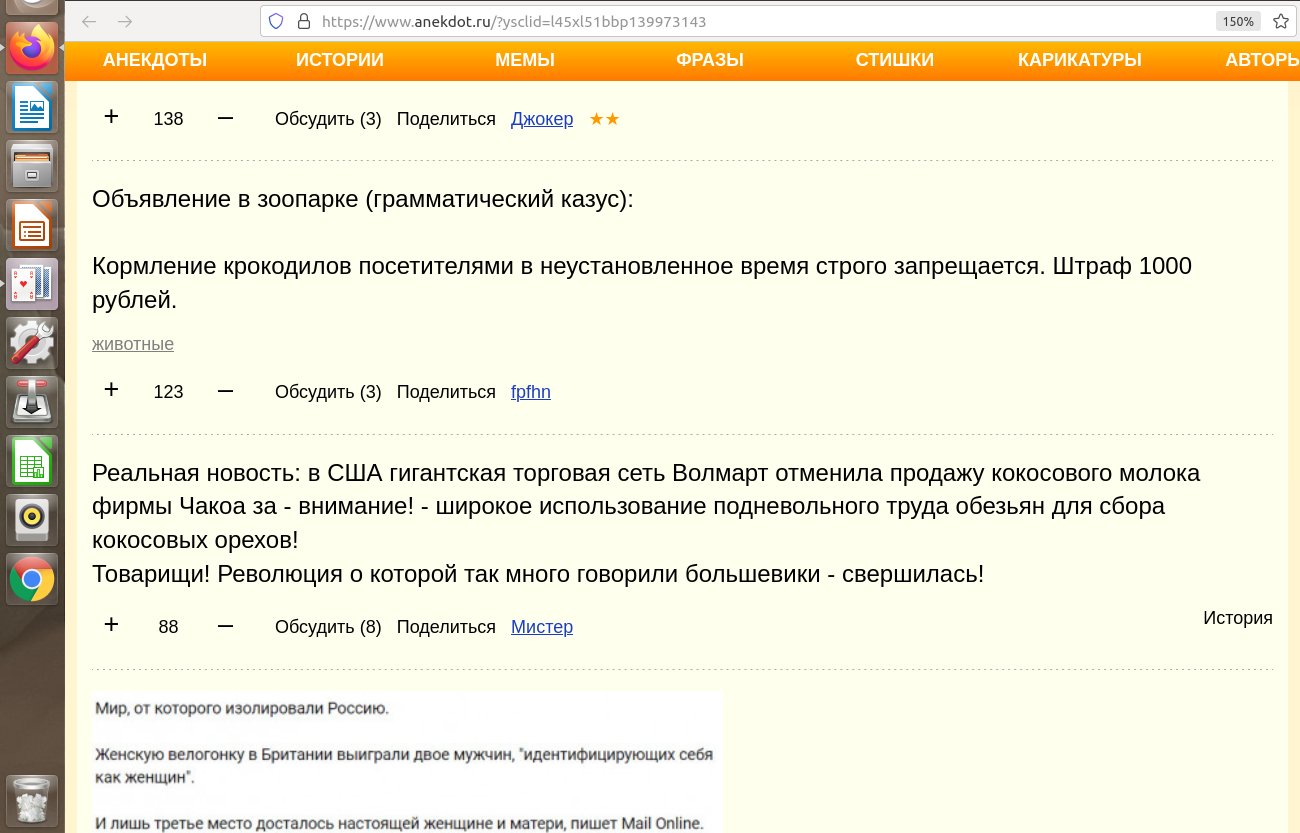Open Google Chrome from the dock
The width and height of the screenshot is (1300, 833).
coord(32,578)
